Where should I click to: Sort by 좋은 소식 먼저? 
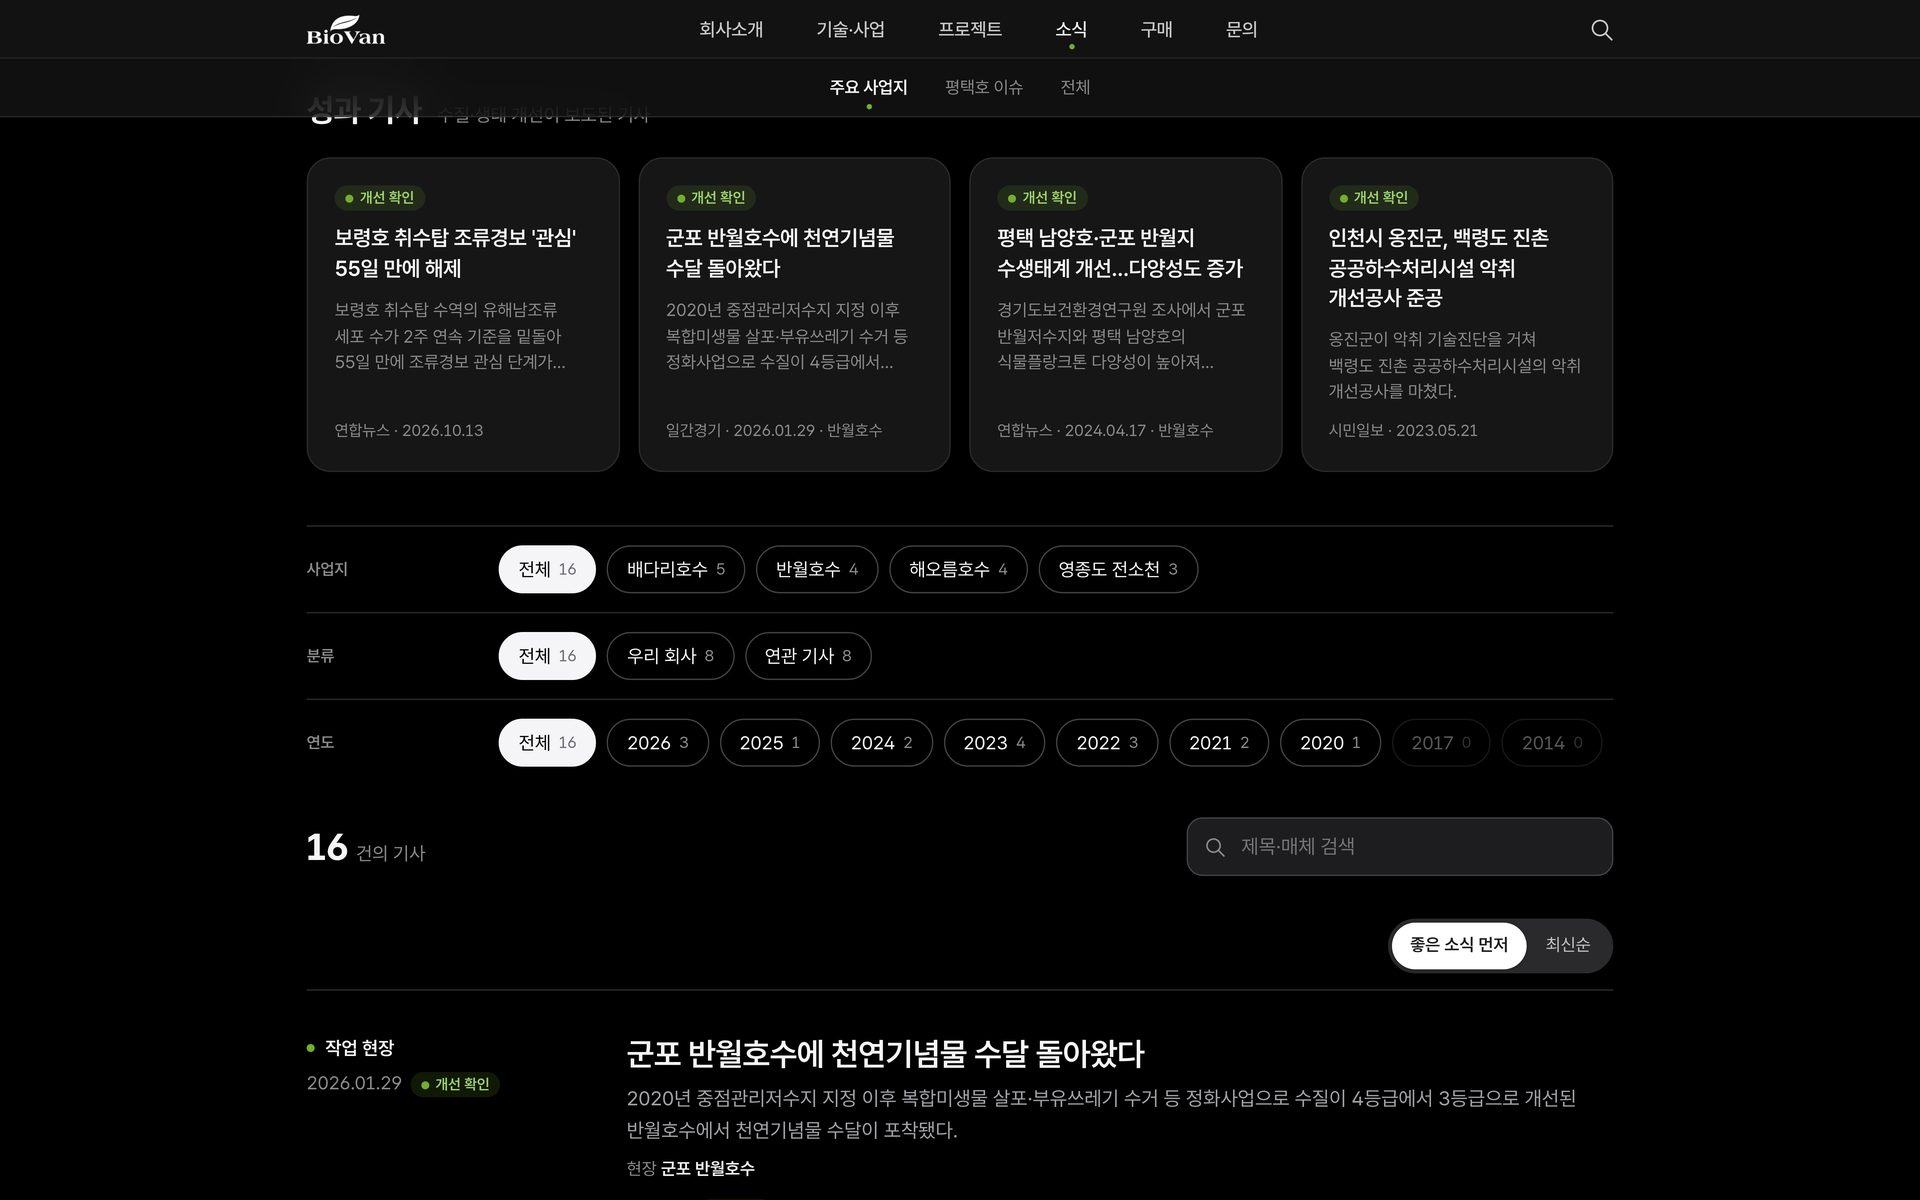coord(1458,945)
